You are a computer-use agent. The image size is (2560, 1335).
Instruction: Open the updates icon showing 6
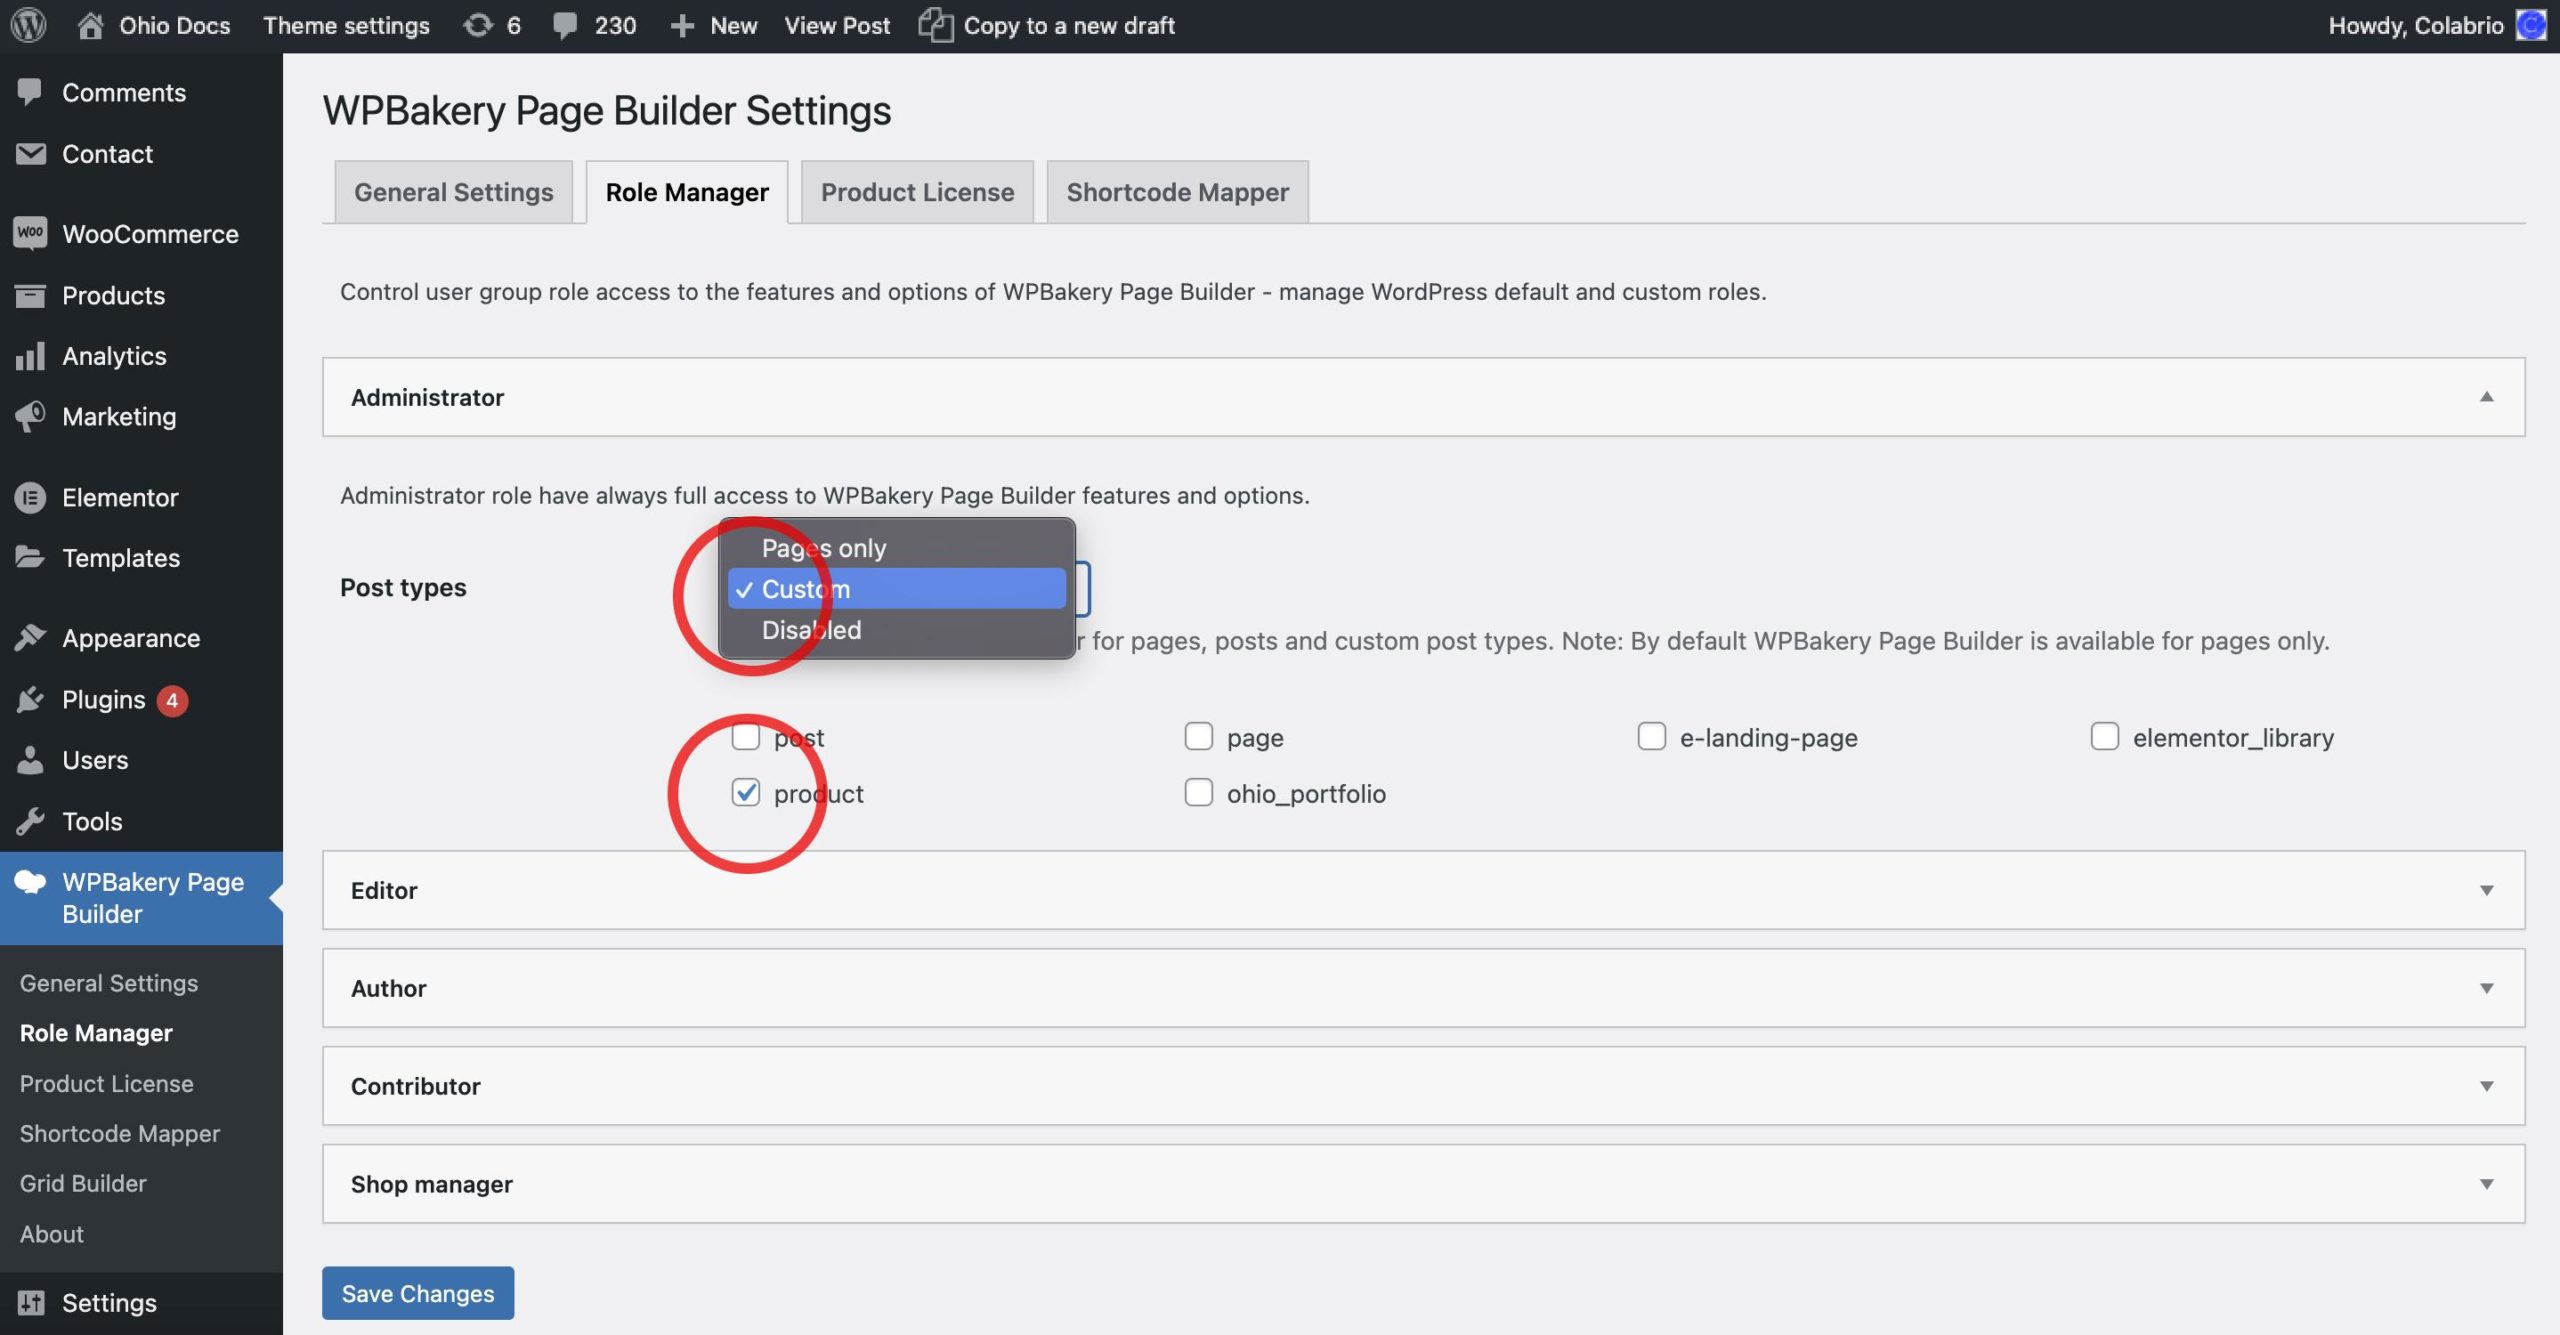(x=478, y=25)
